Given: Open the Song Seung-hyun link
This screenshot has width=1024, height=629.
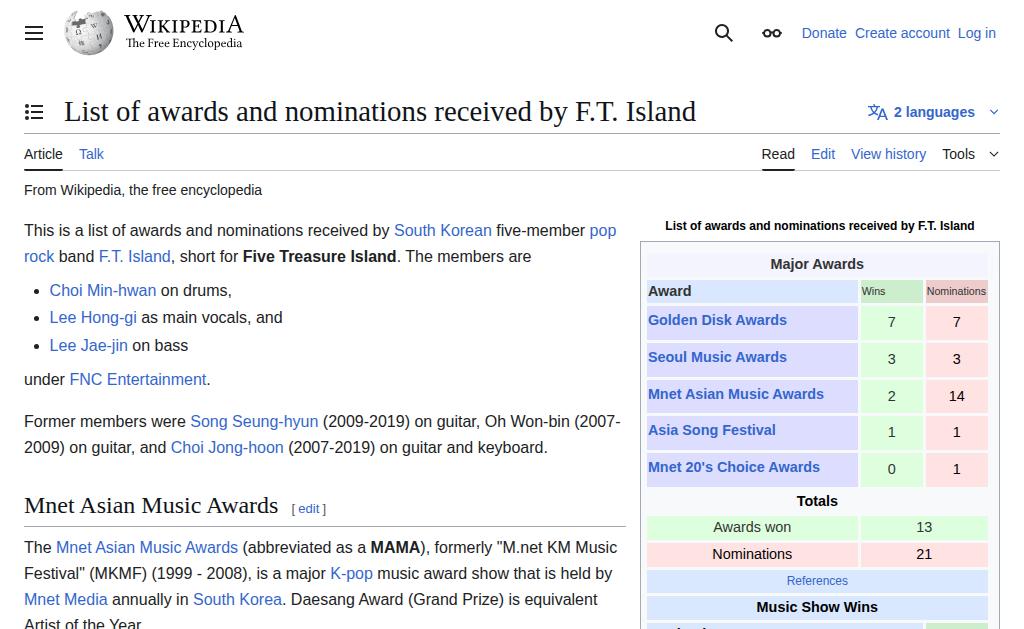Looking at the screenshot, I should (254, 421).
